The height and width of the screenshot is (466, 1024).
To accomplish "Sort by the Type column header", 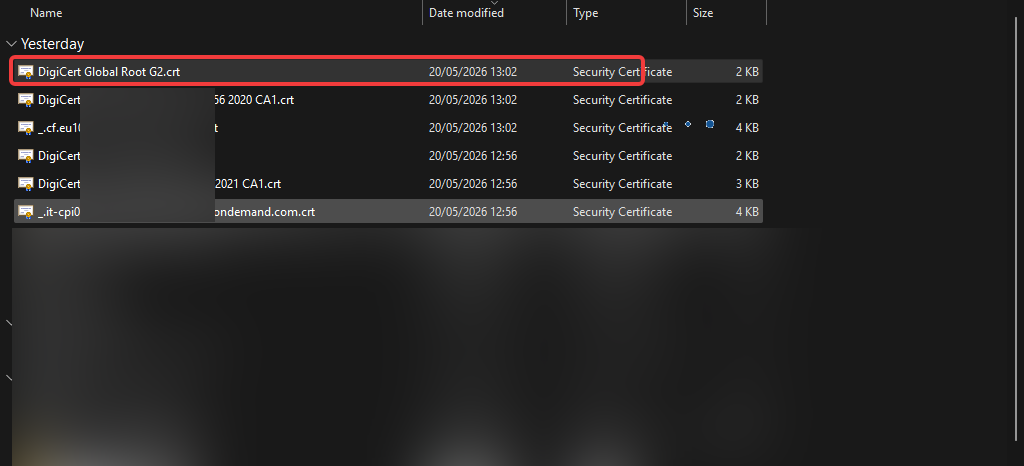I will pyautogui.click(x=585, y=13).
